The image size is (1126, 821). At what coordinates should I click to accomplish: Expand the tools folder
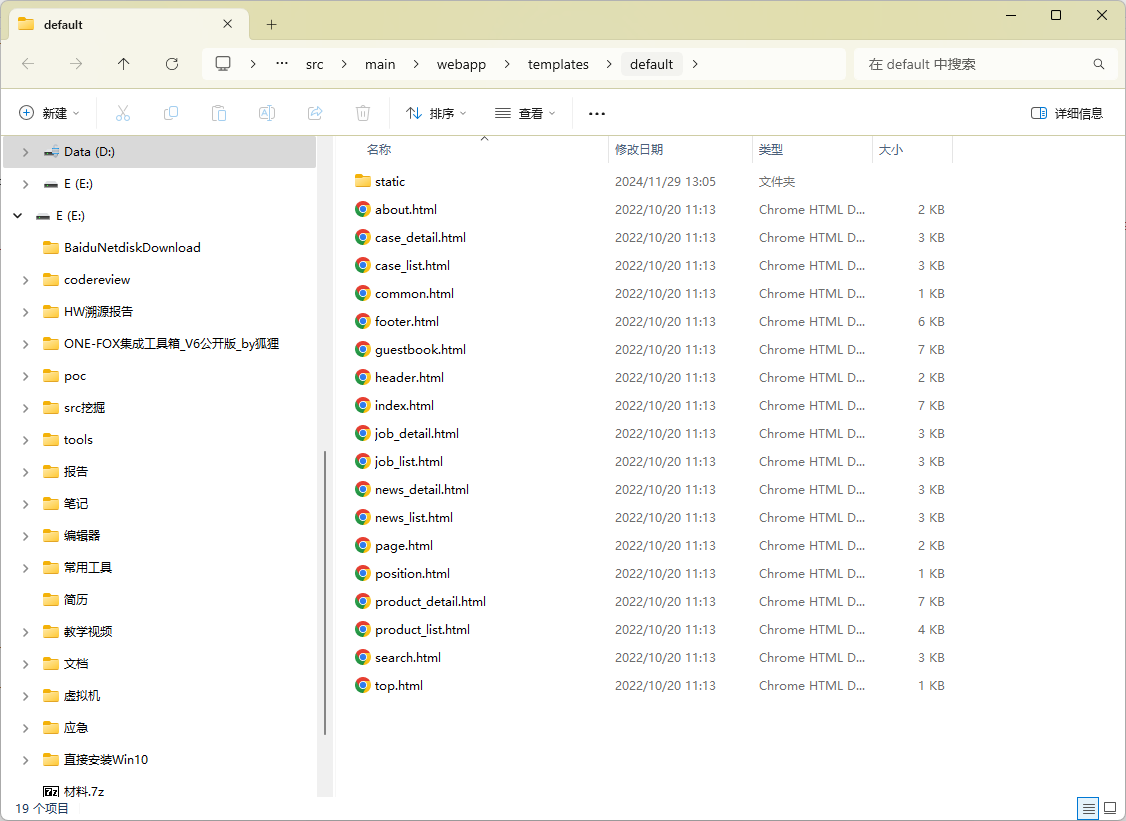click(x=25, y=440)
